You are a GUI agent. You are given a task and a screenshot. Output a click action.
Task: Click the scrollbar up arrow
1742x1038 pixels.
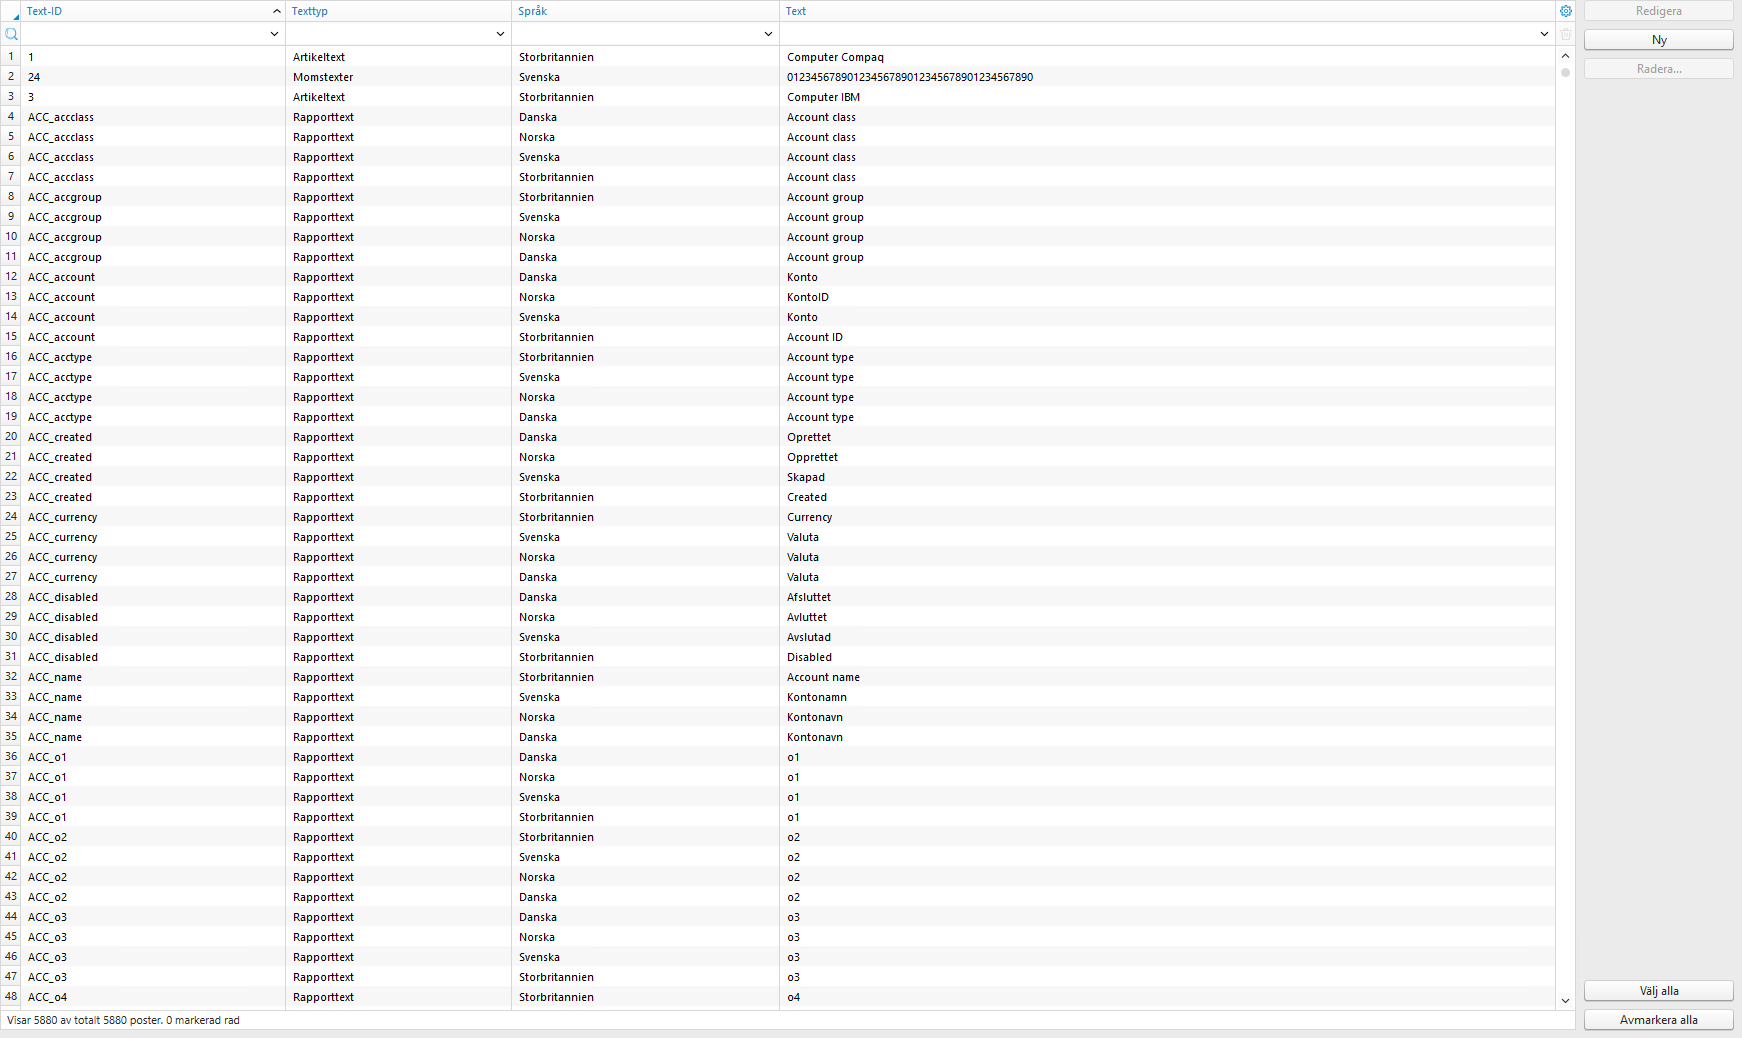1566,56
